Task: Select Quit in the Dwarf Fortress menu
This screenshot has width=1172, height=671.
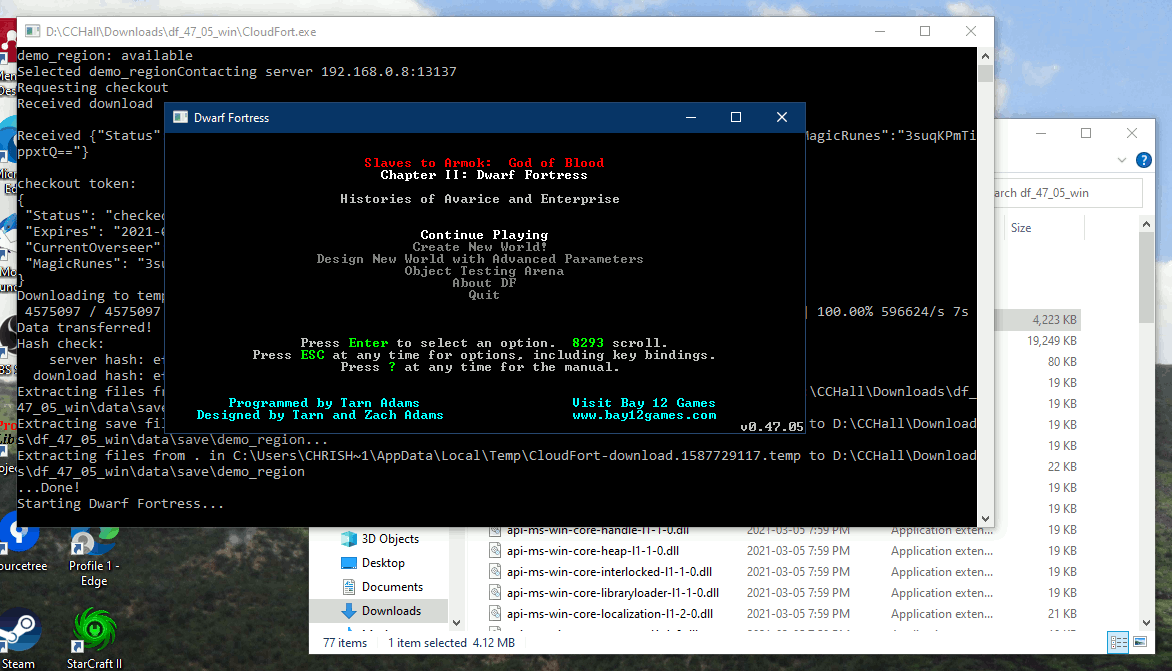Action: [x=484, y=293]
